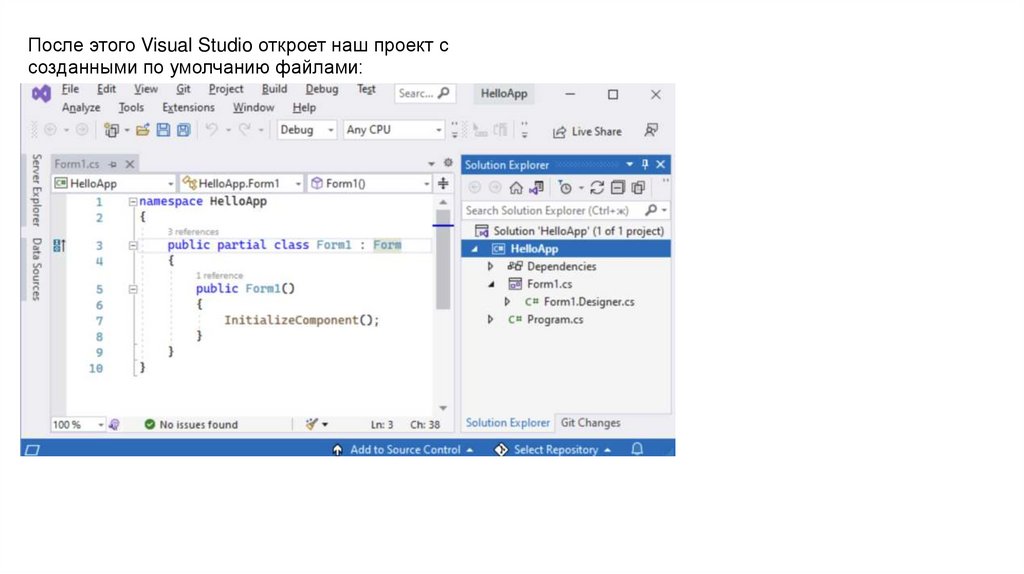This screenshot has height=574, width=1024.
Task: Select the Solution Explorer bottom tab
Action: pyautogui.click(x=507, y=423)
